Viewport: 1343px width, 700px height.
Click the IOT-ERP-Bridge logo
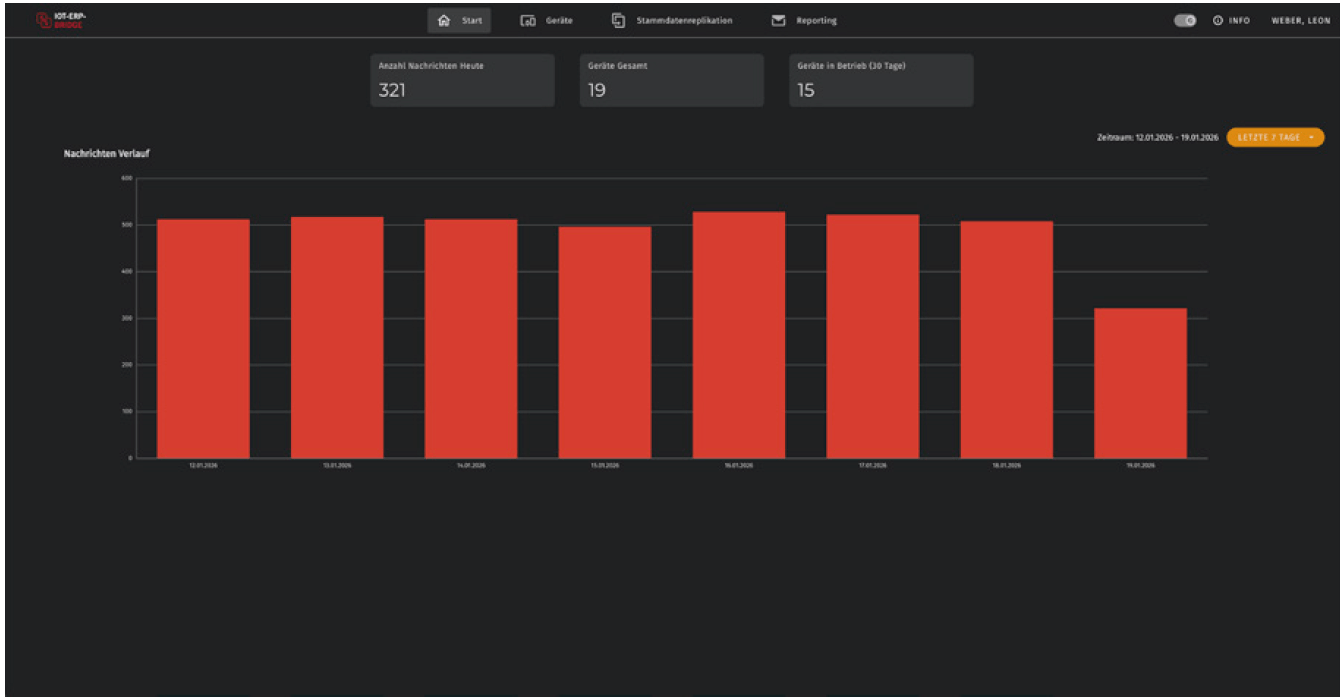[x=62, y=20]
